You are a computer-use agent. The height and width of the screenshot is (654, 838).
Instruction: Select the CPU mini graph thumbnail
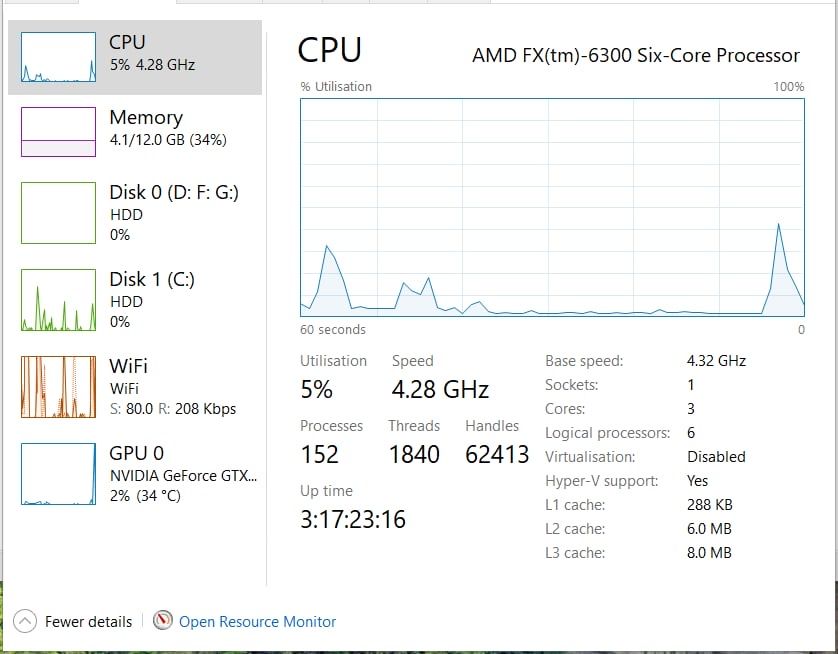[x=58, y=57]
